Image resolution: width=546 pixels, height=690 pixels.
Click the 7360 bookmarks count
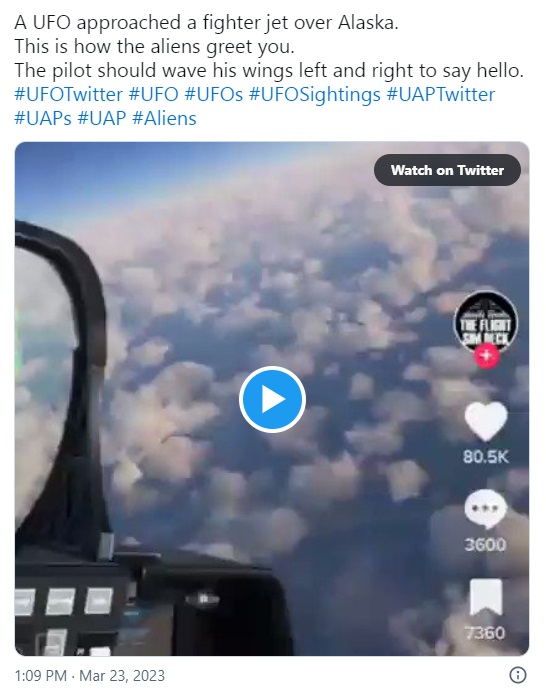click(486, 633)
